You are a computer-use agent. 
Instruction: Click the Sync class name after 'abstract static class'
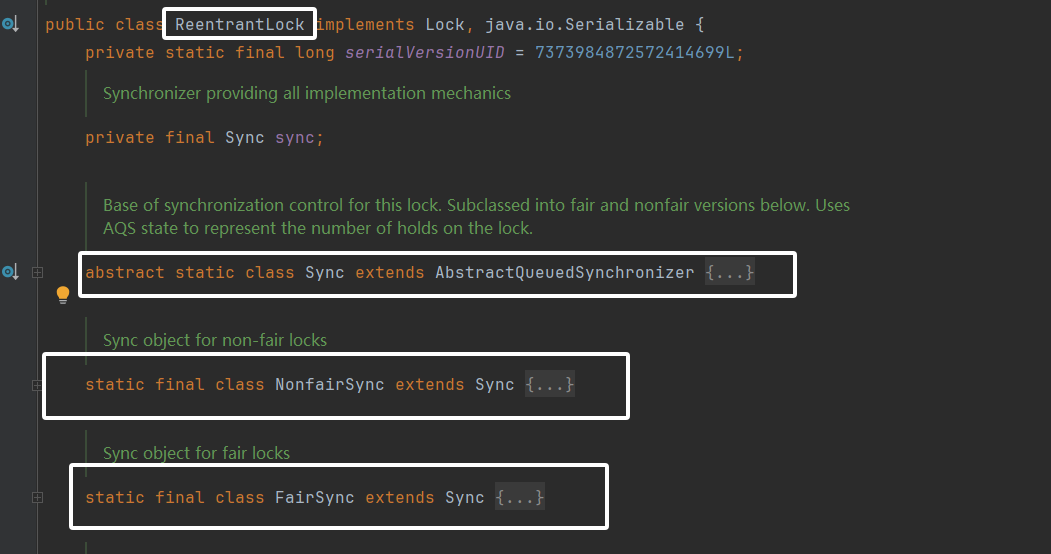(x=324, y=273)
